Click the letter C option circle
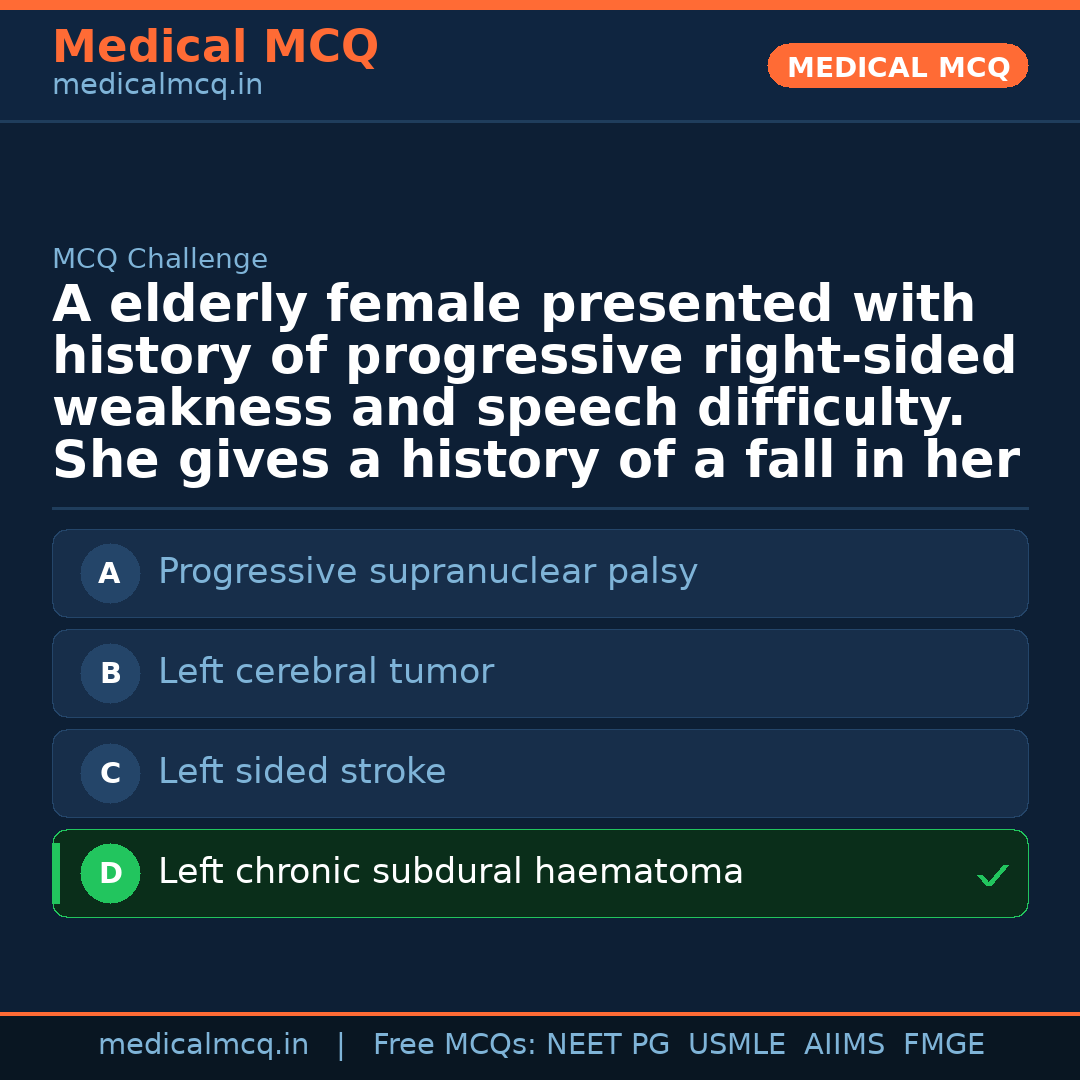 coord(110,773)
